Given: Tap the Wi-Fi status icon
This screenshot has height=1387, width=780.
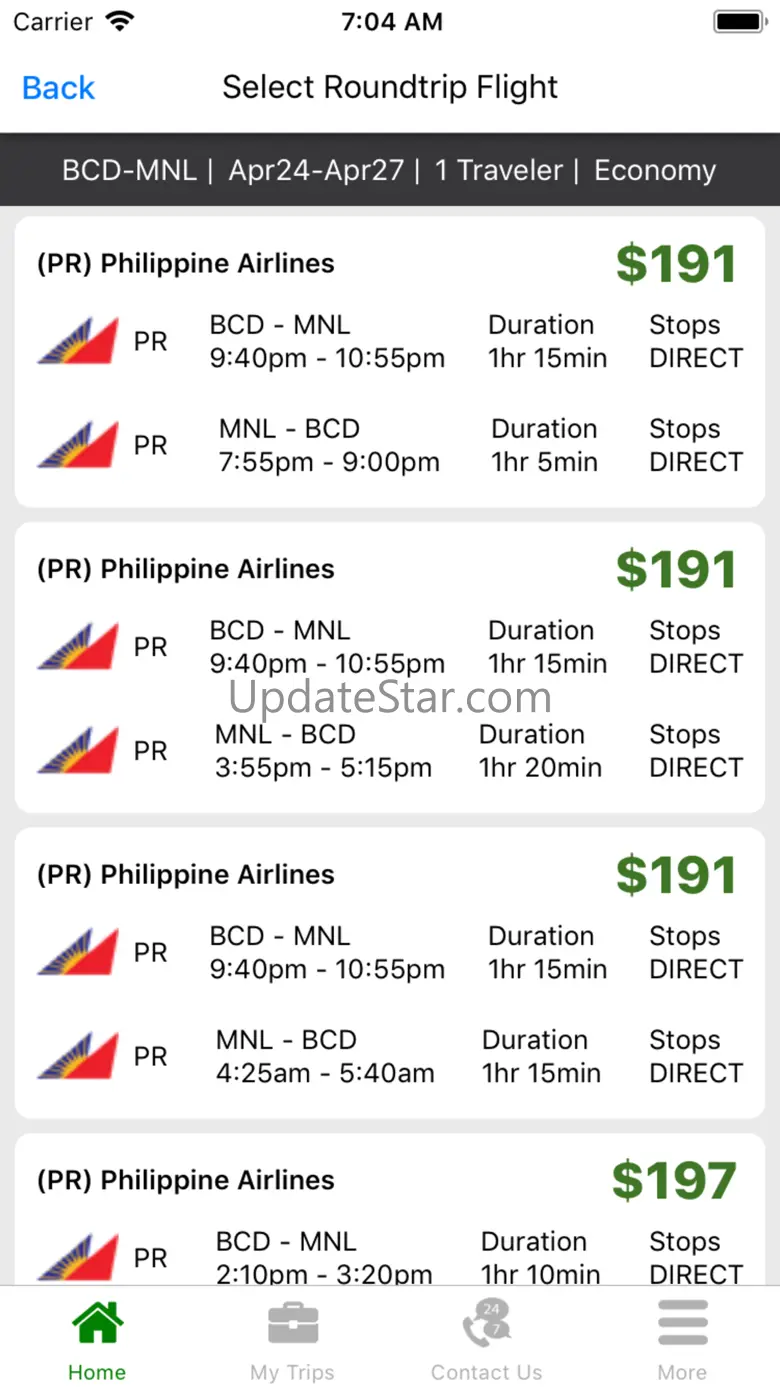Looking at the screenshot, I should coord(121,22).
